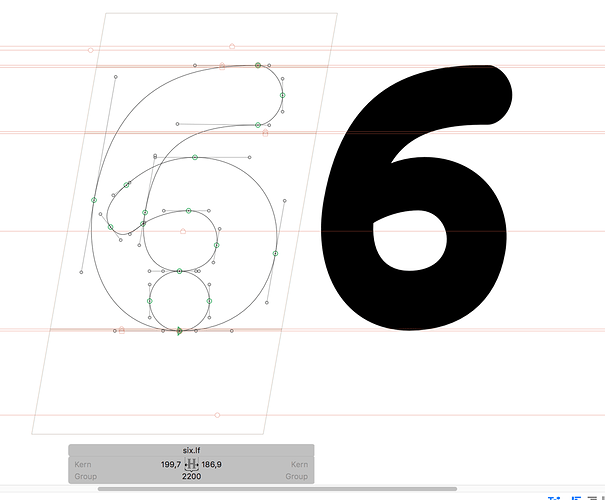Click the green start node triangle at the baseline
Image resolution: width=605 pixels, height=500 pixels.
[x=178, y=329]
